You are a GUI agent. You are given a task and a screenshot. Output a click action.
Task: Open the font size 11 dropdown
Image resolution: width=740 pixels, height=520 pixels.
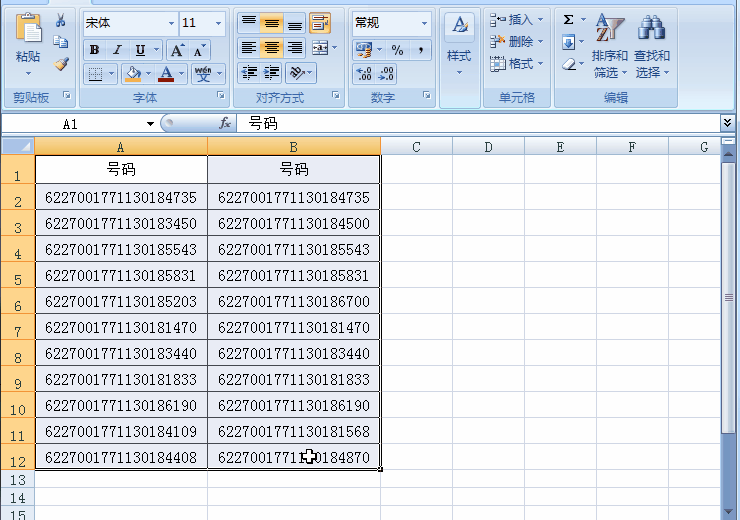click(x=218, y=23)
